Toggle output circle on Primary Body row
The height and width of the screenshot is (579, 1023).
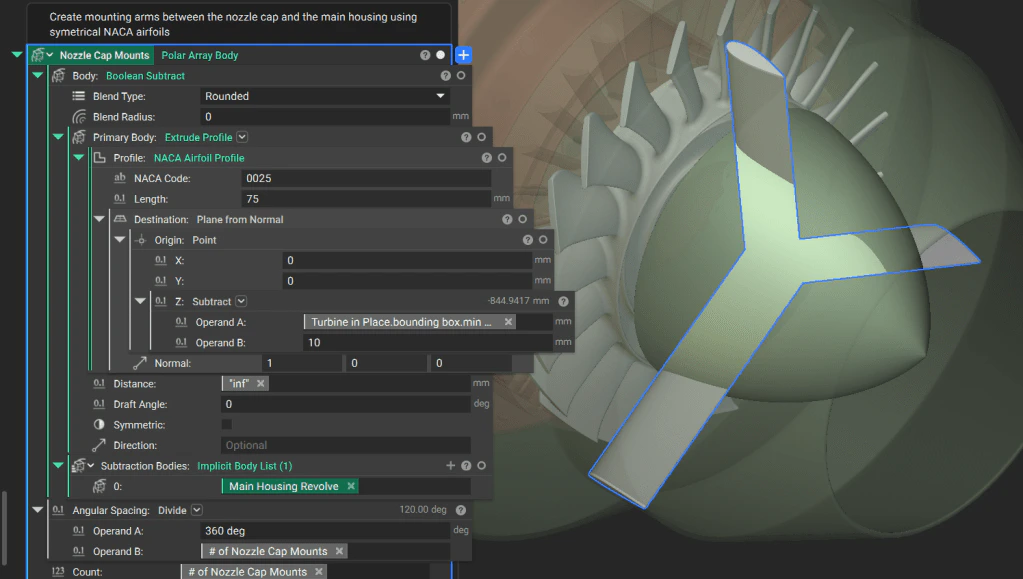[x=481, y=137]
